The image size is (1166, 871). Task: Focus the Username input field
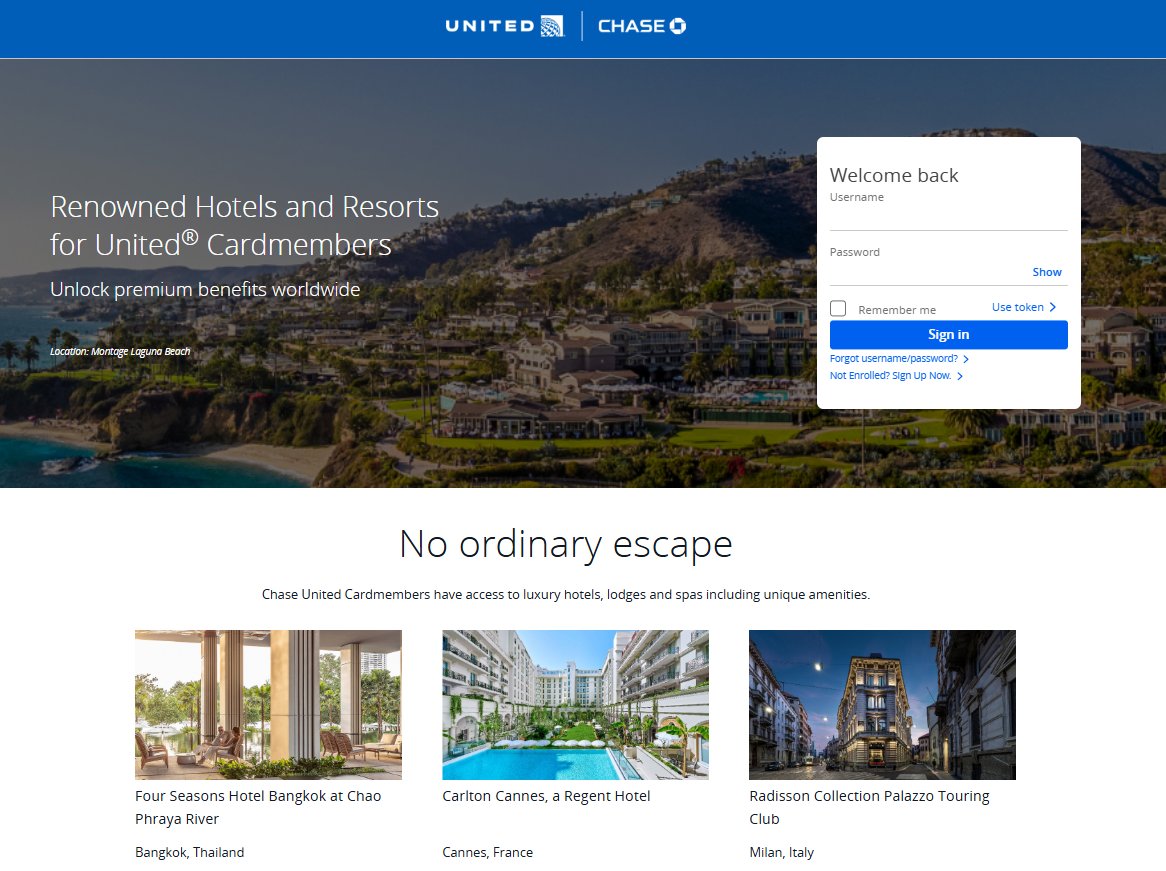[x=948, y=219]
